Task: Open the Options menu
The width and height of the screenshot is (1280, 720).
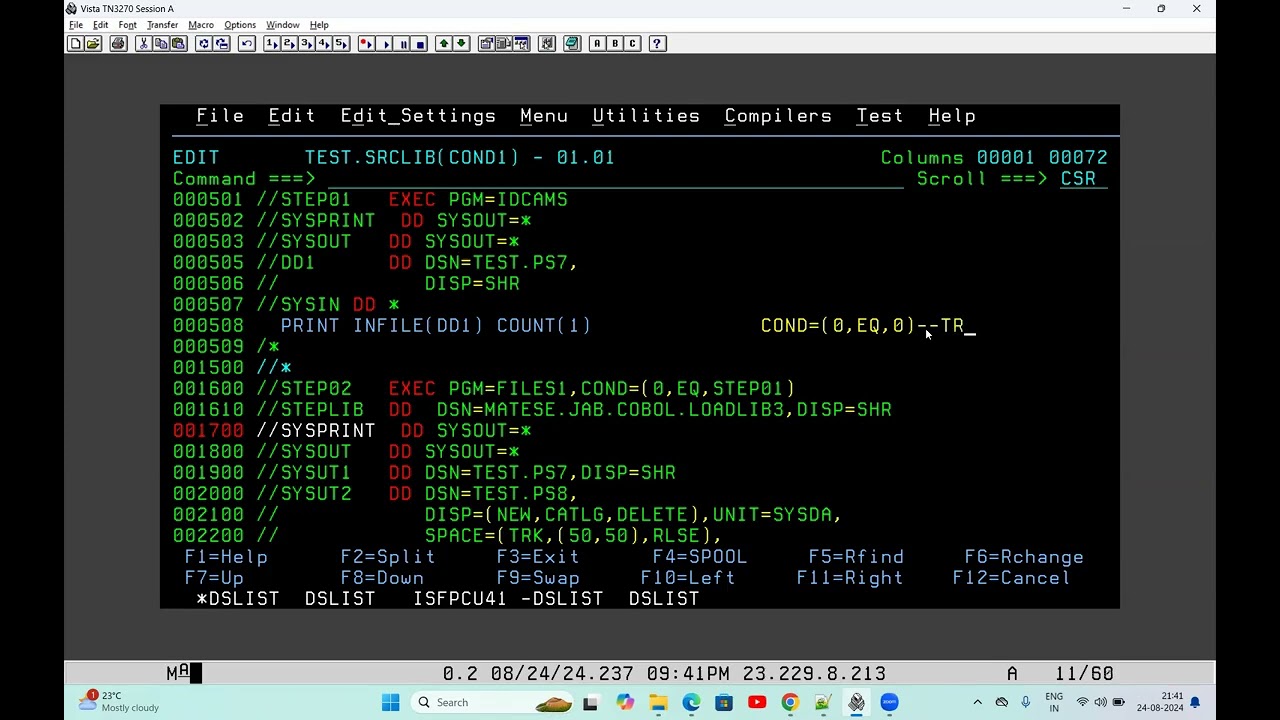Action: pyautogui.click(x=240, y=25)
